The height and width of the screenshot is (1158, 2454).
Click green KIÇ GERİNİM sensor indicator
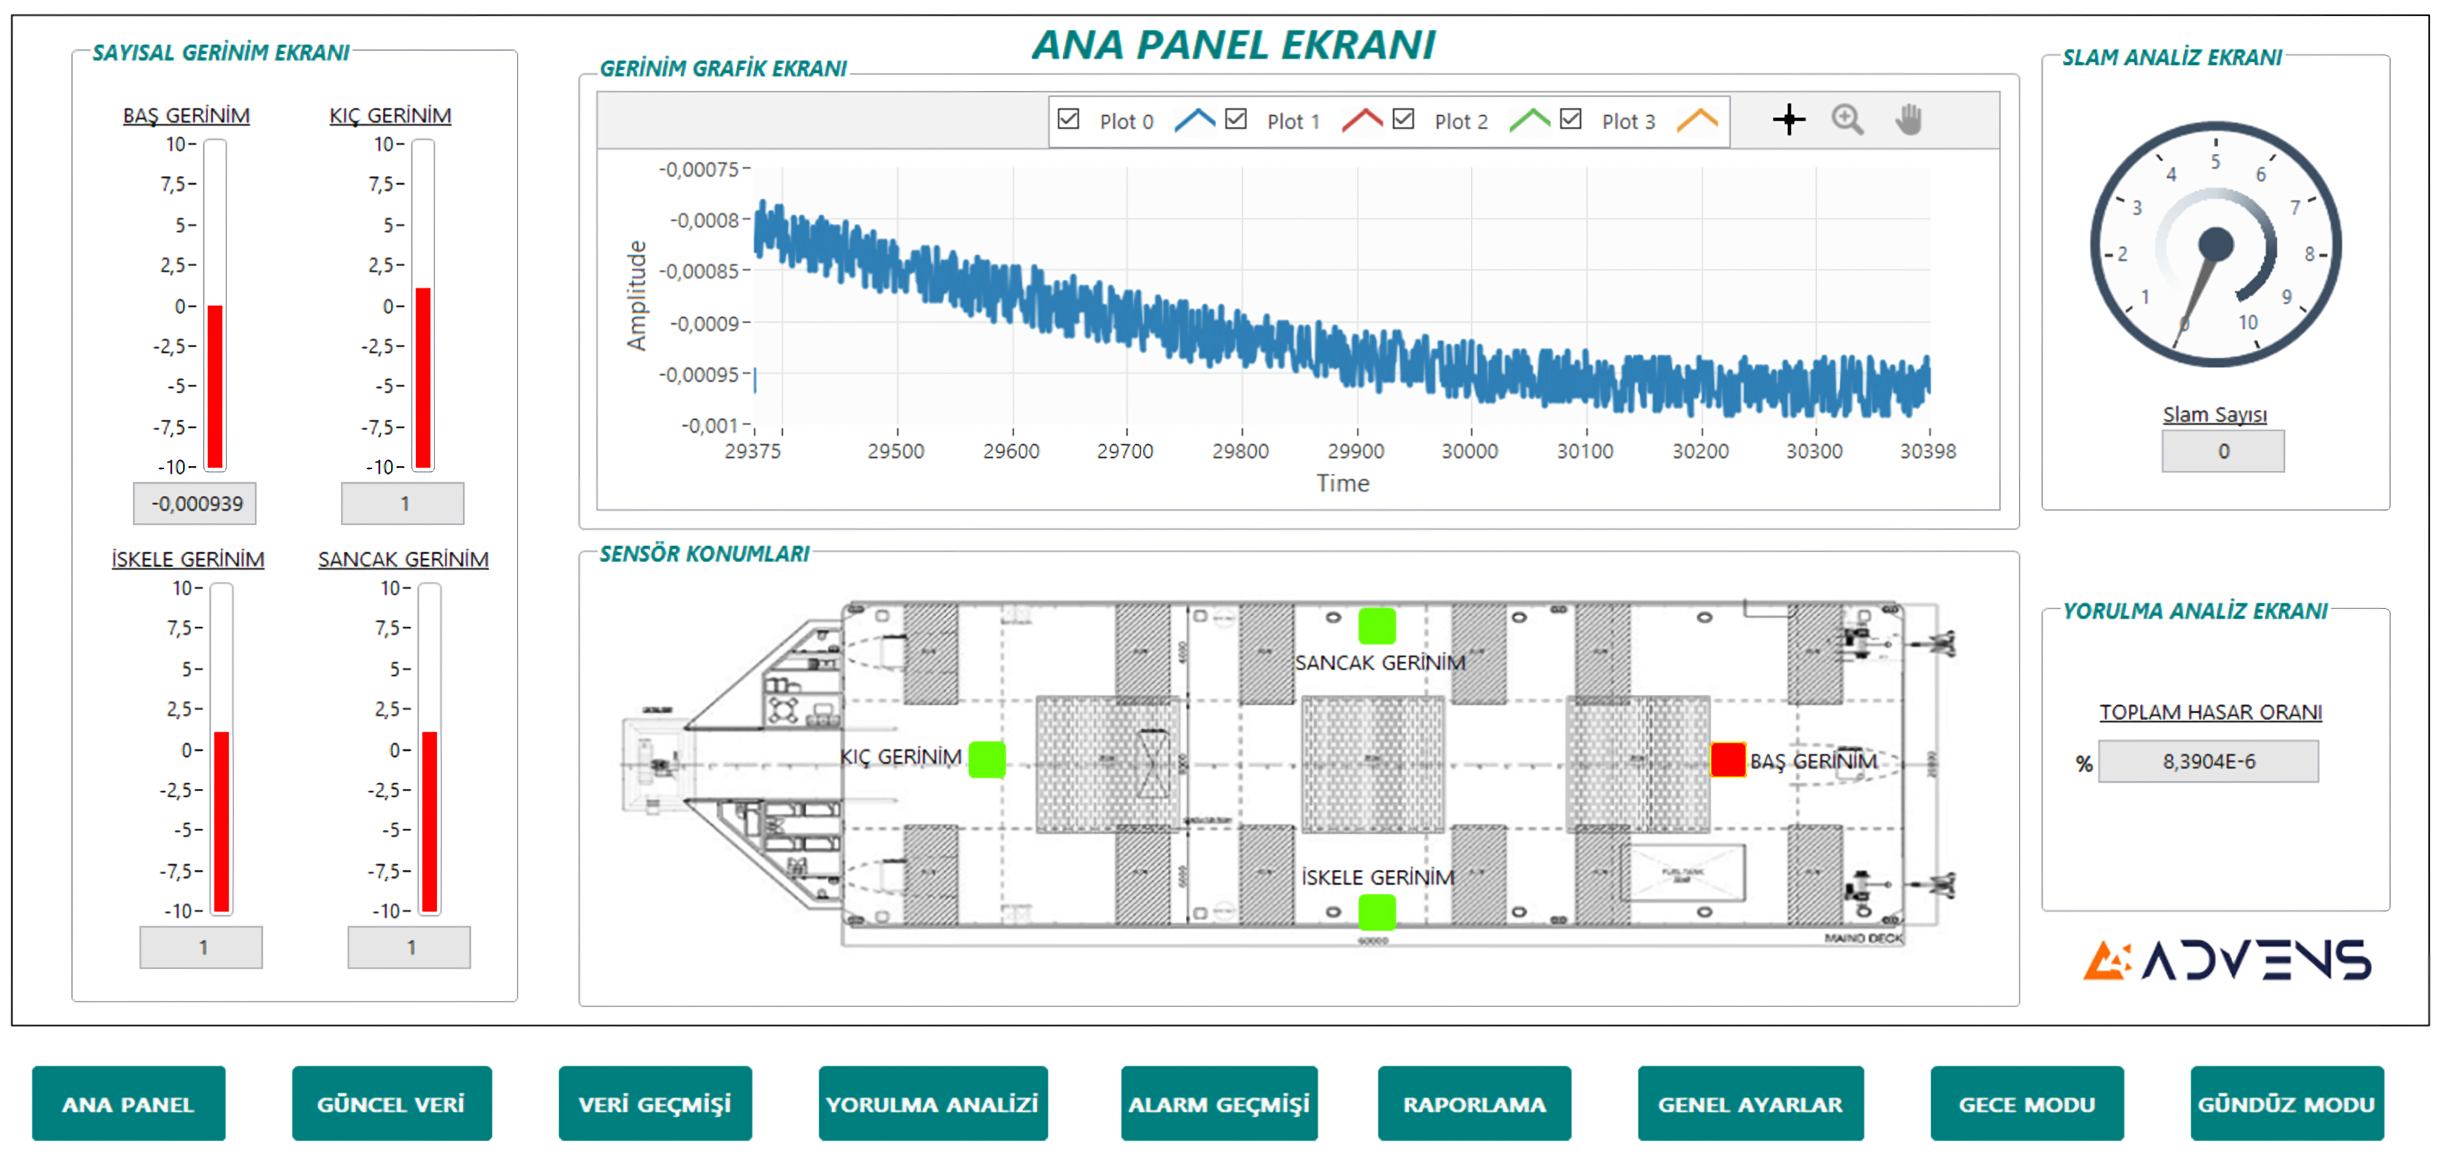pyautogui.click(x=987, y=759)
